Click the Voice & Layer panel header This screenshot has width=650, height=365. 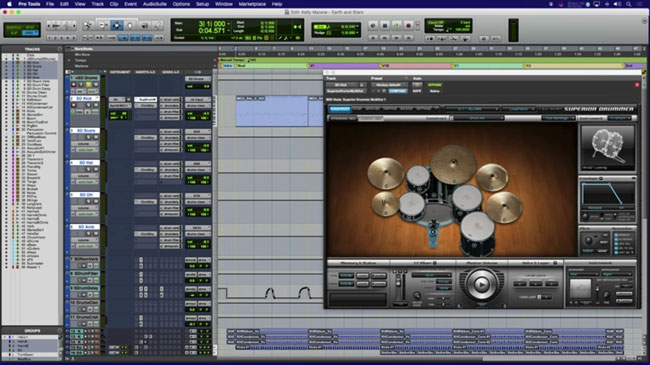[x=536, y=263]
